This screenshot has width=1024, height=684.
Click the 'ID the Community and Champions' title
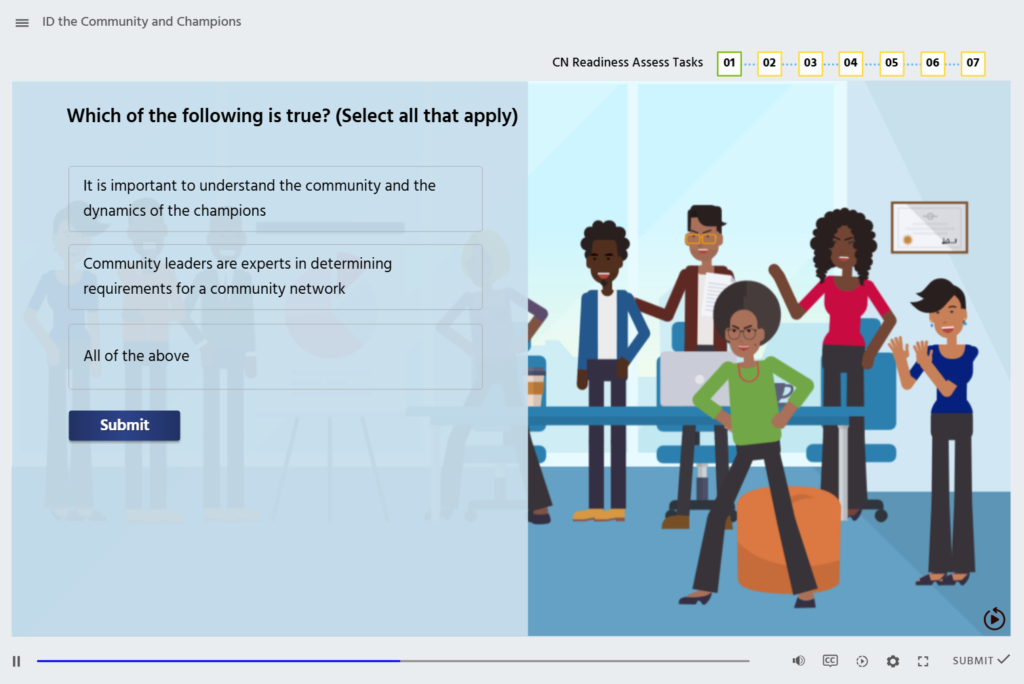tap(140, 21)
